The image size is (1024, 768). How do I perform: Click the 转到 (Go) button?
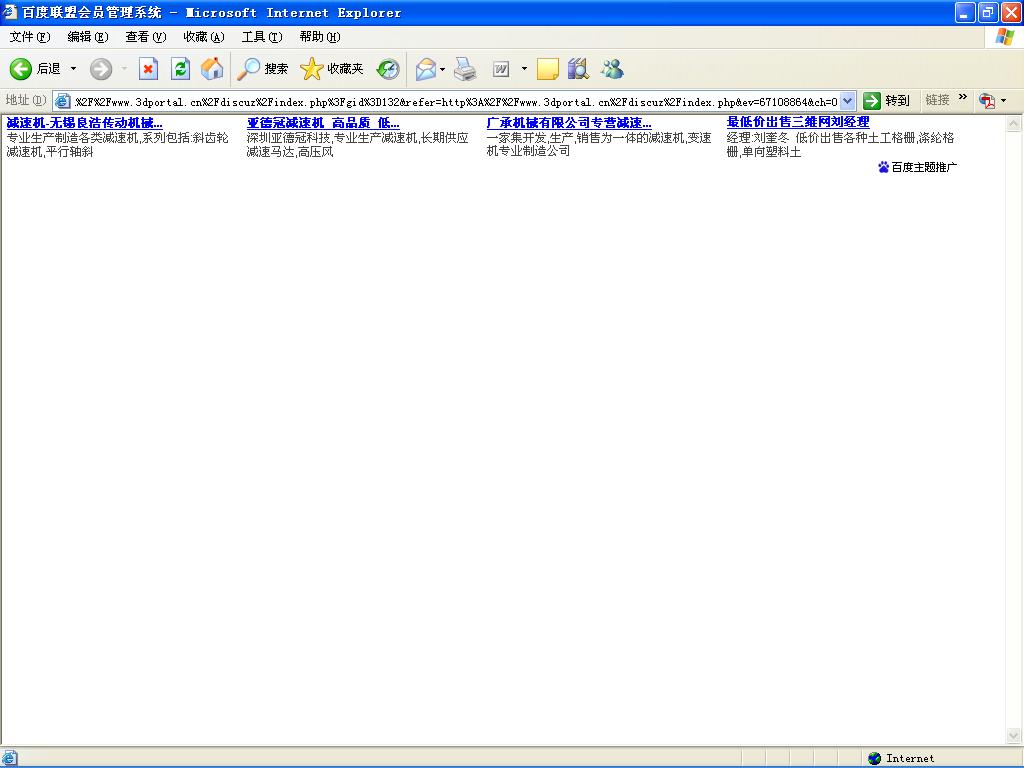[x=886, y=101]
